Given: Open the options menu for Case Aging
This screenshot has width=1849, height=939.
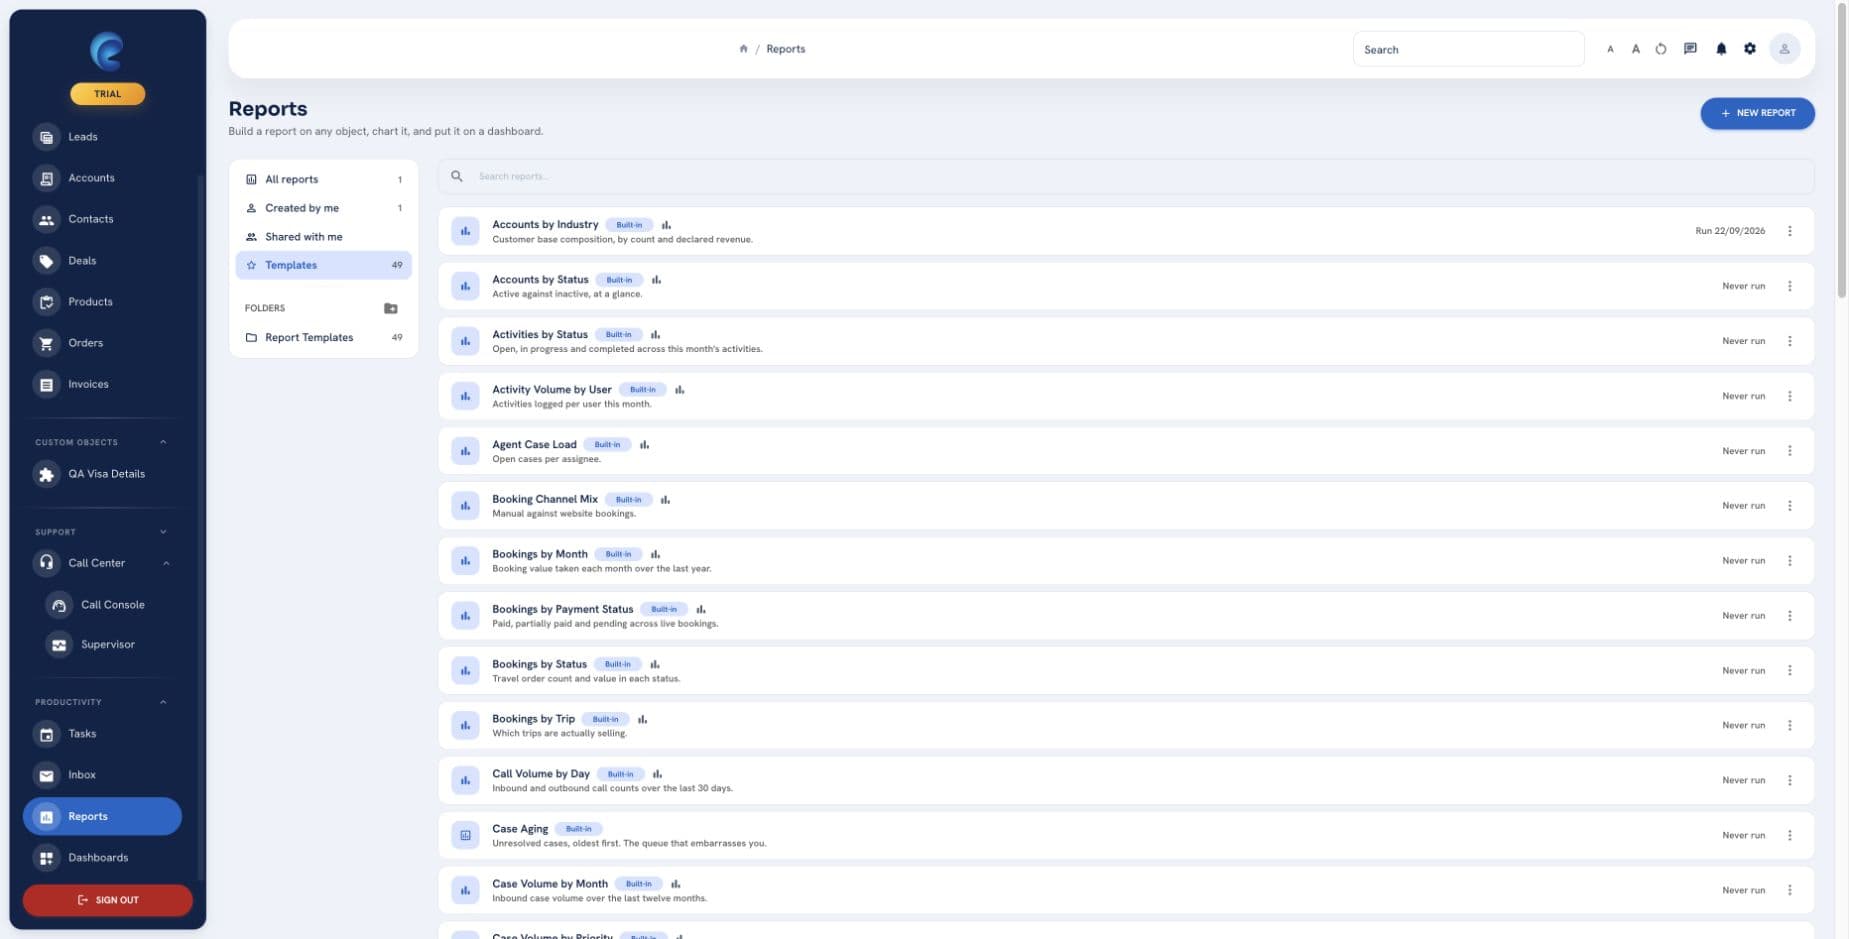Looking at the screenshot, I should pyautogui.click(x=1790, y=835).
